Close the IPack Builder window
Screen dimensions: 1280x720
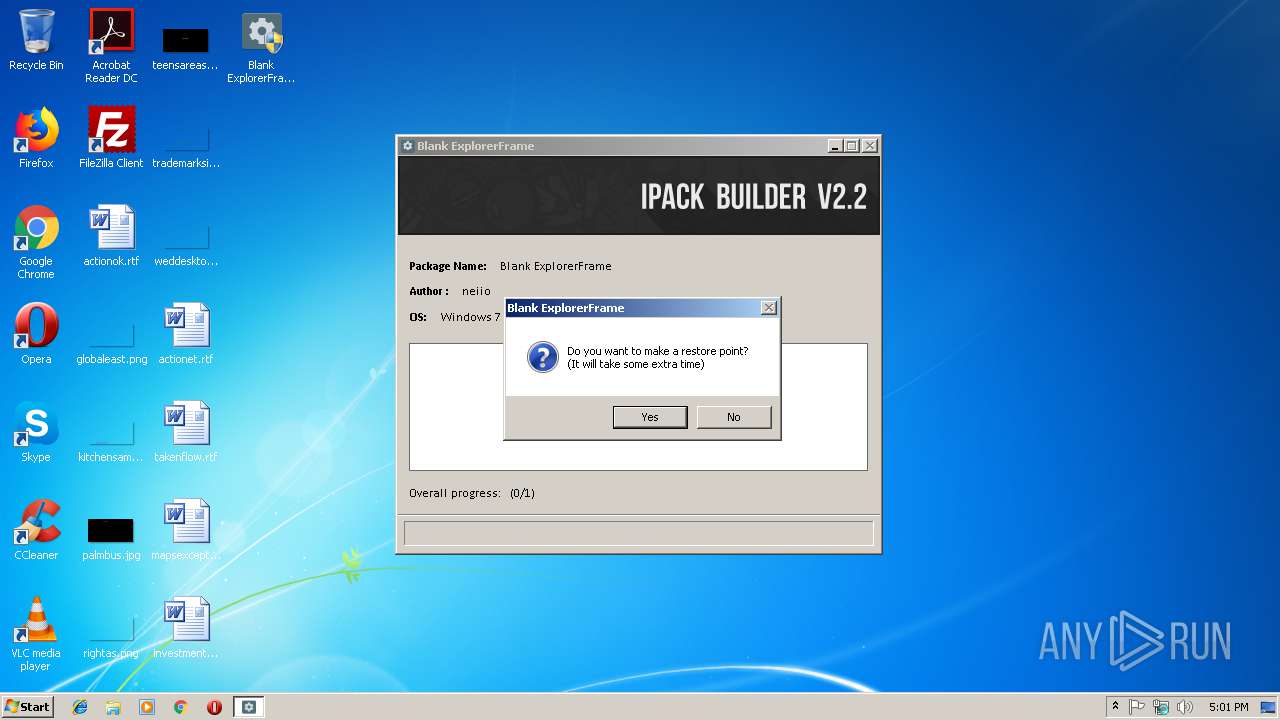[x=870, y=146]
